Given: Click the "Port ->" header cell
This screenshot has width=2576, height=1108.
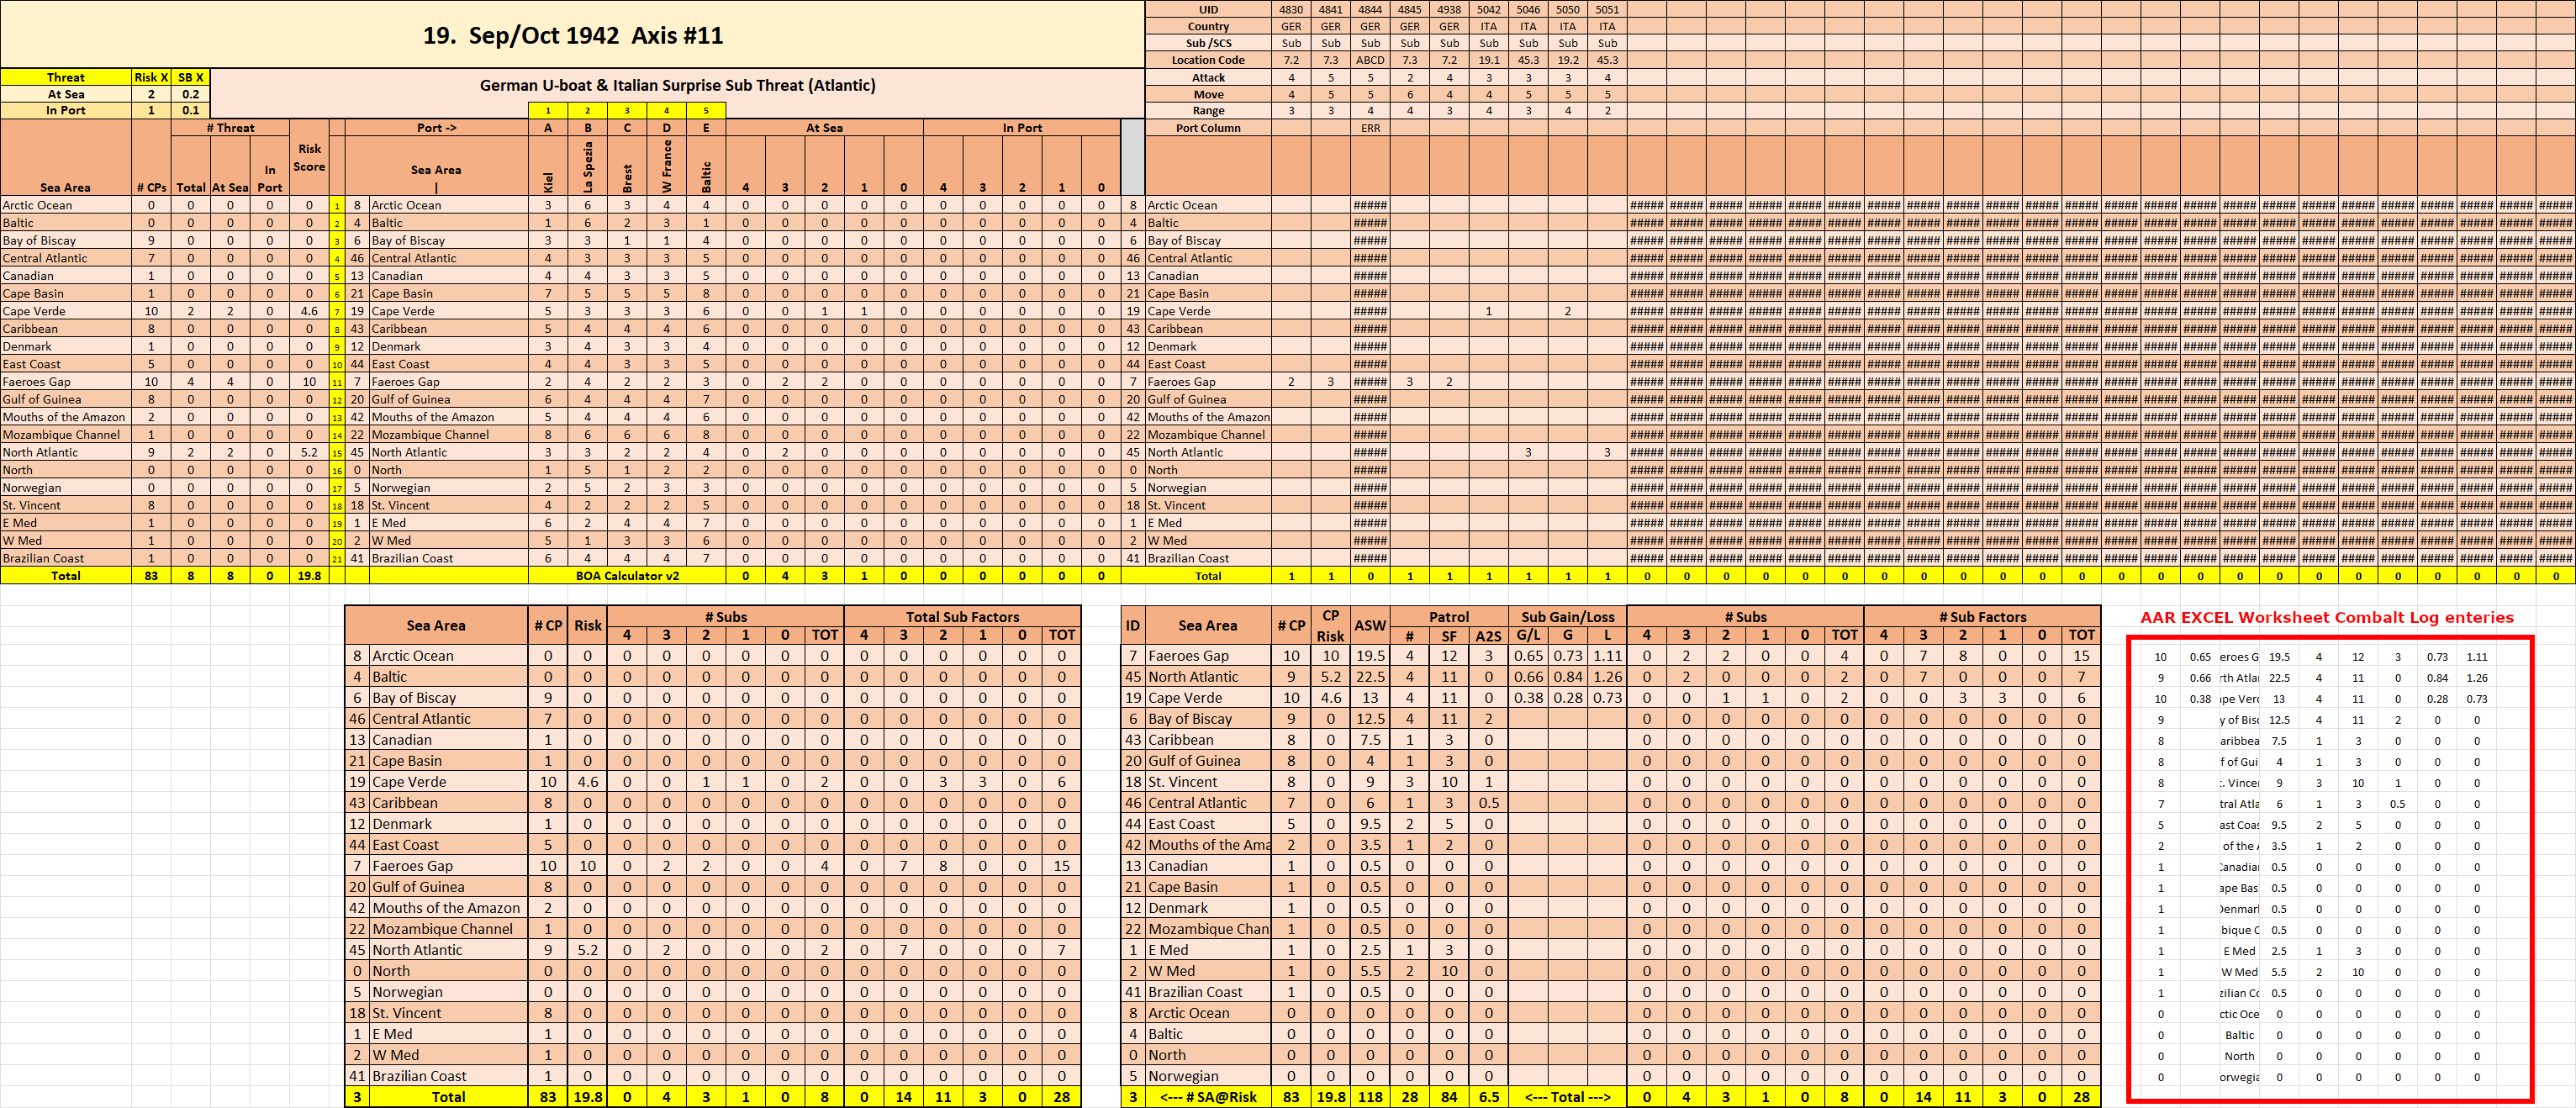Looking at the screenshot, I should tap(436, 128).
